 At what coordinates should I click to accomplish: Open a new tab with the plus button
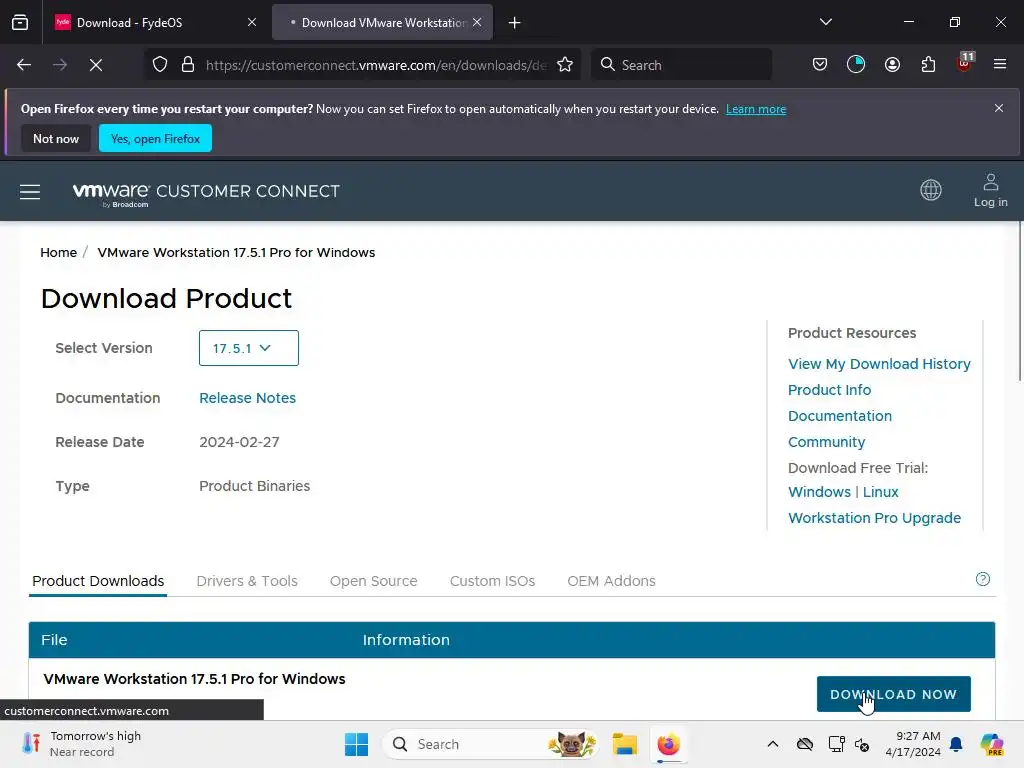point(515,23)
